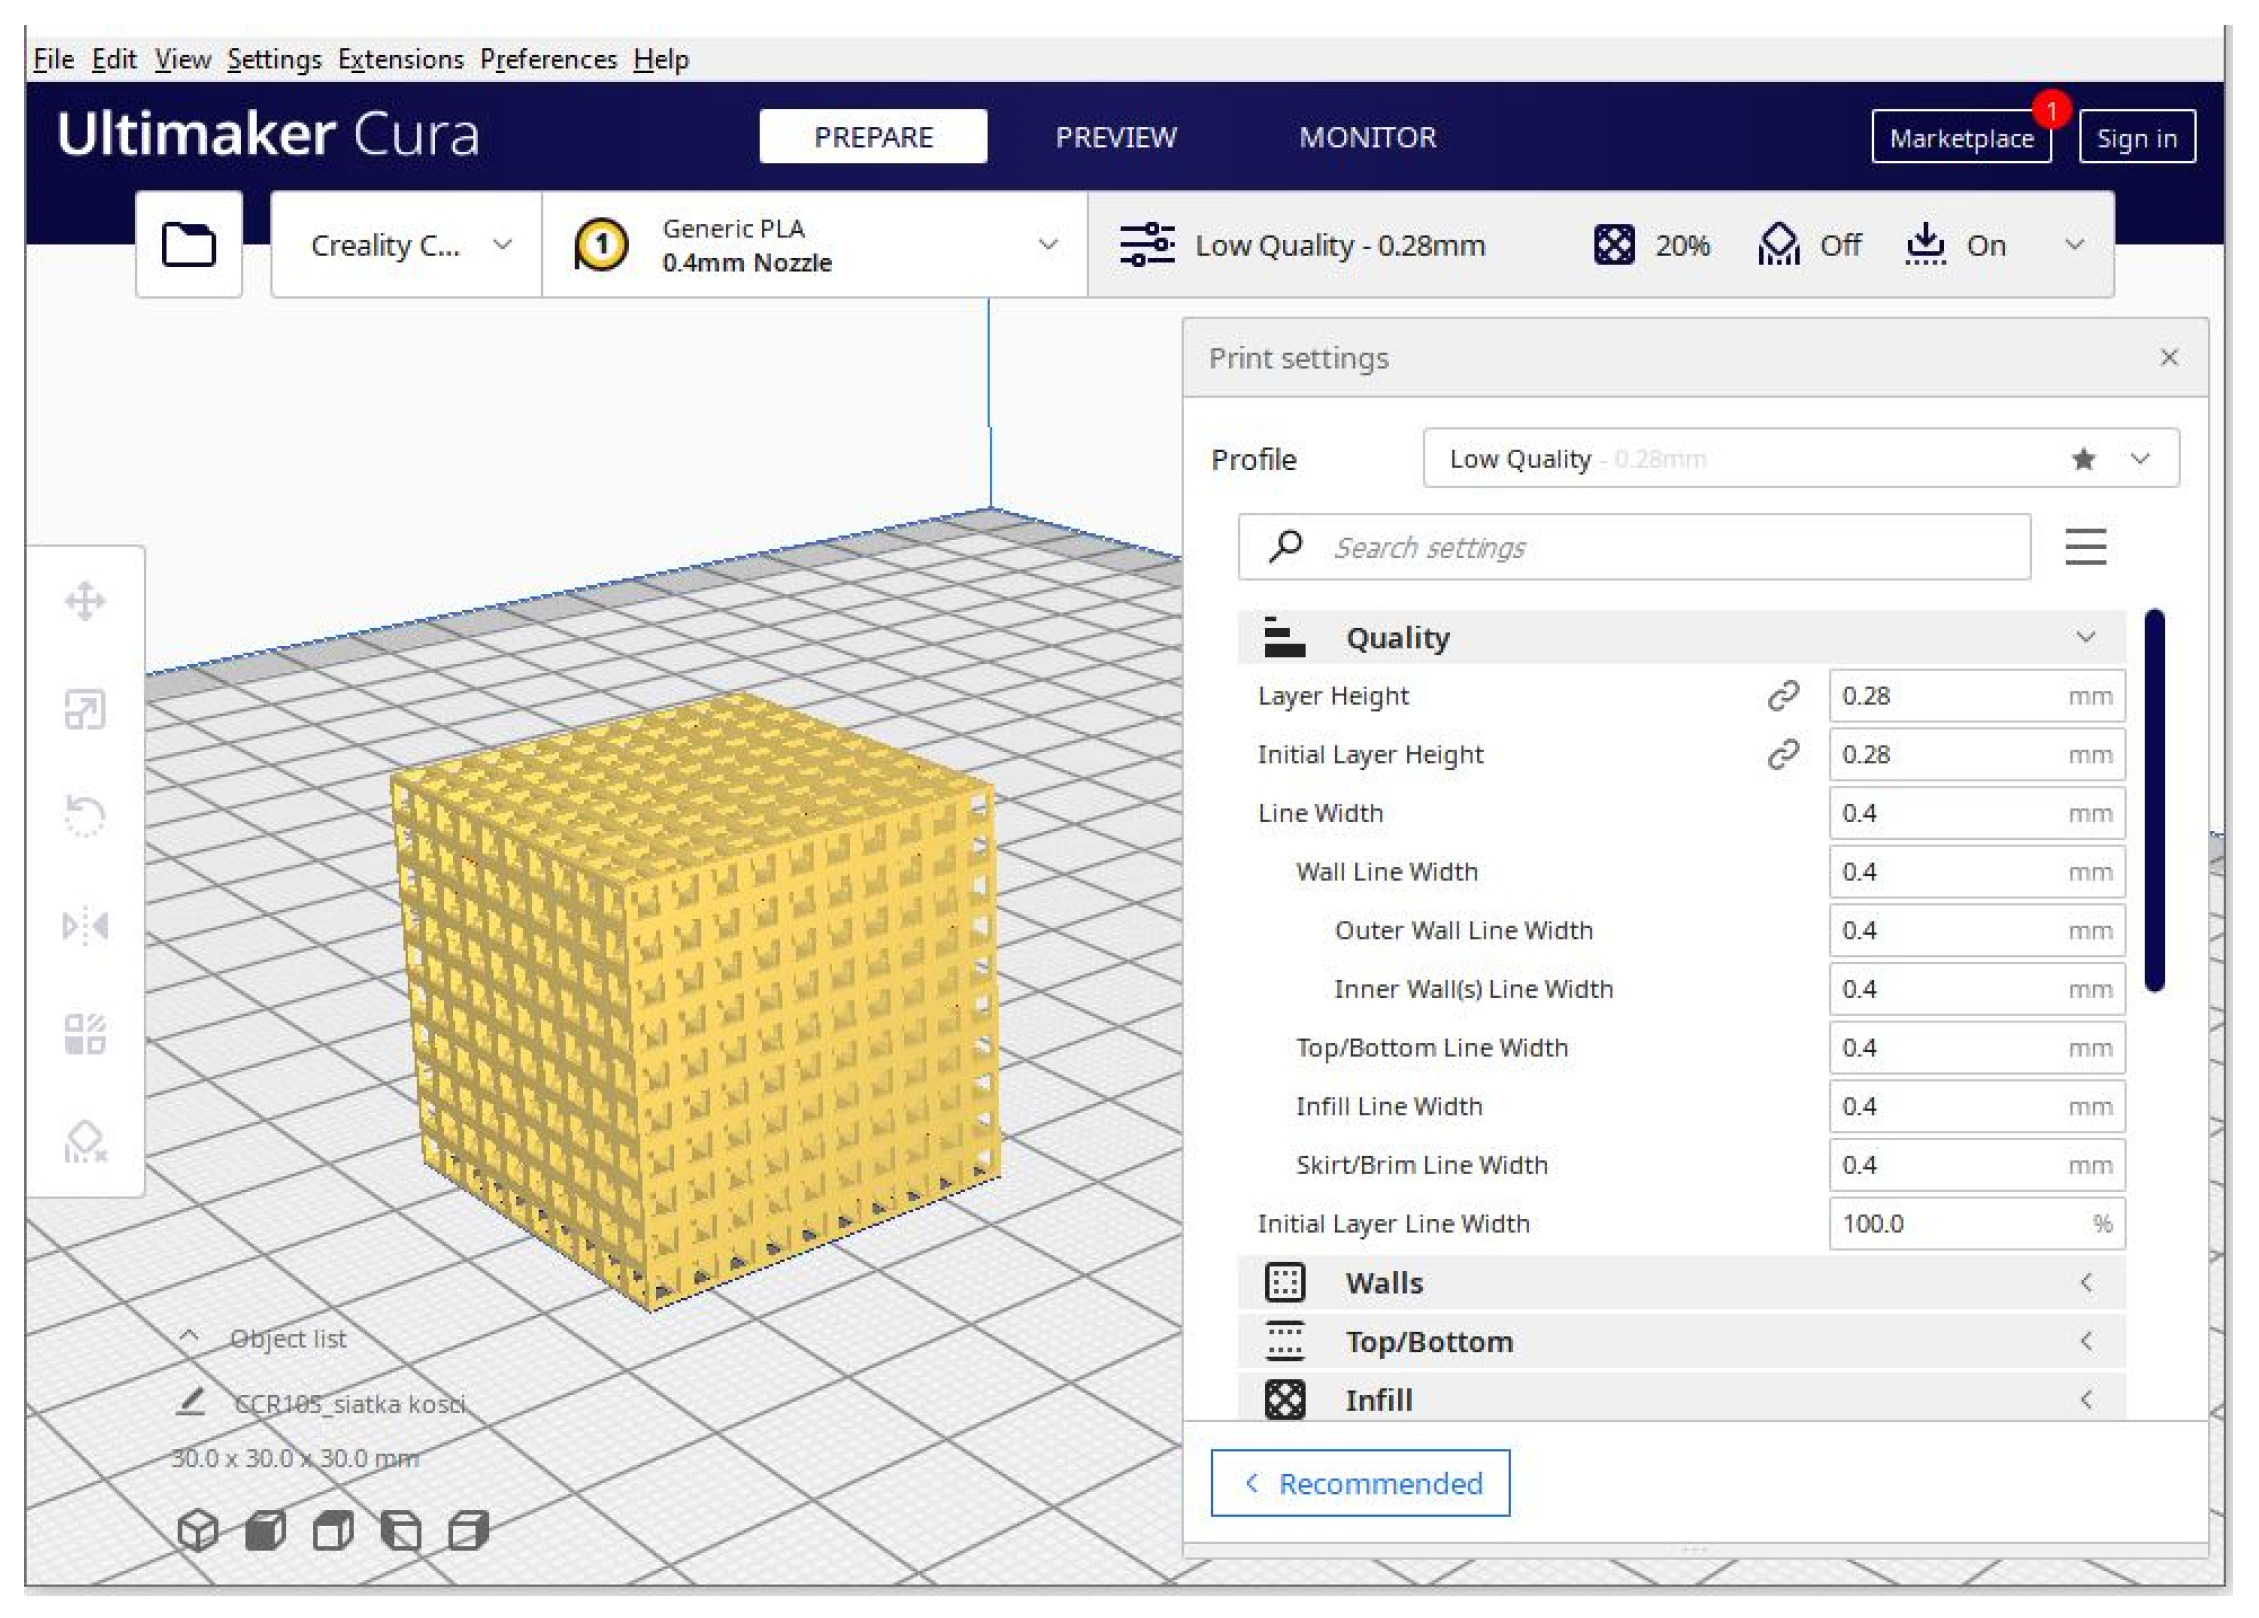The height and width of the screenshot is (1618, 2259).
Task: Open the Creality printer selection dropdown
Action: 406,245
